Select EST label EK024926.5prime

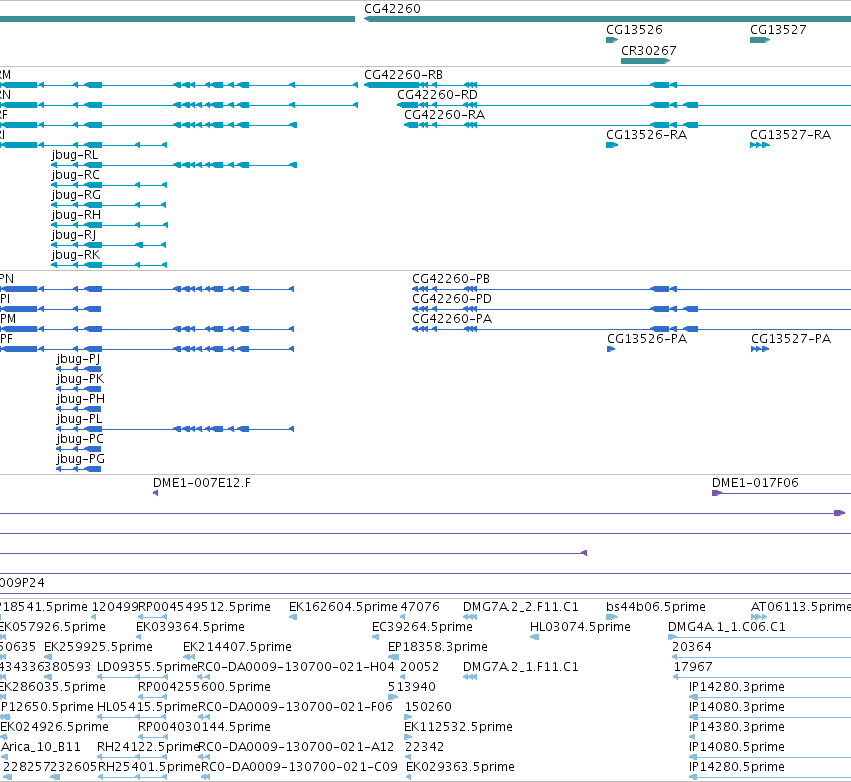(54, 727)
